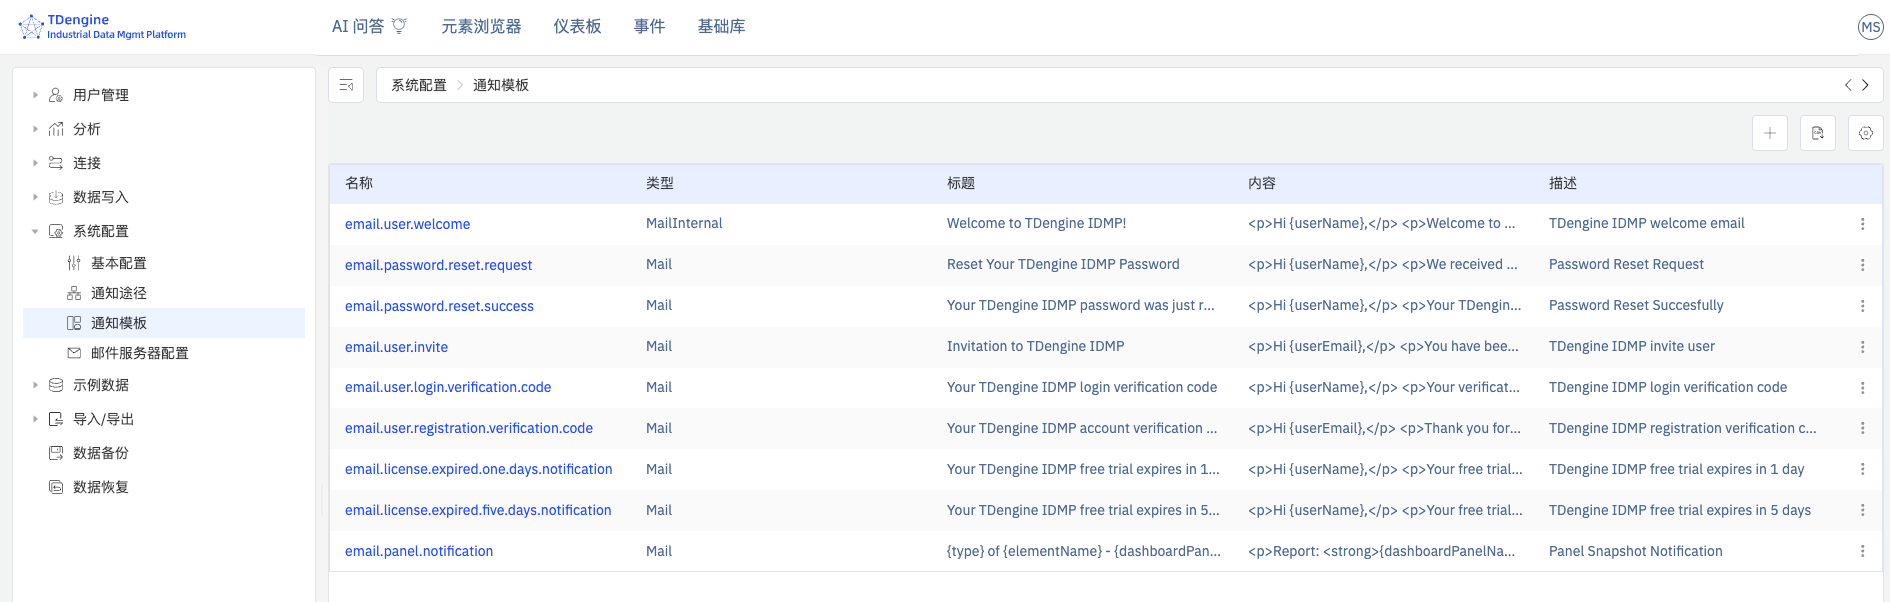This screenshot has width=1890, height=602.
Task: Open the AI 问答 top menu
Action: click(x=369, y=26)
